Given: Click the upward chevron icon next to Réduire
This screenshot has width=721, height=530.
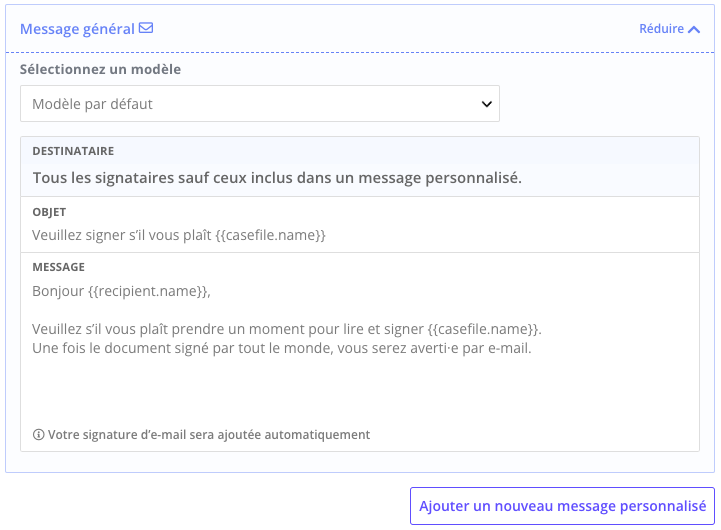Looking at the screenshot, I should click(694, 29).
